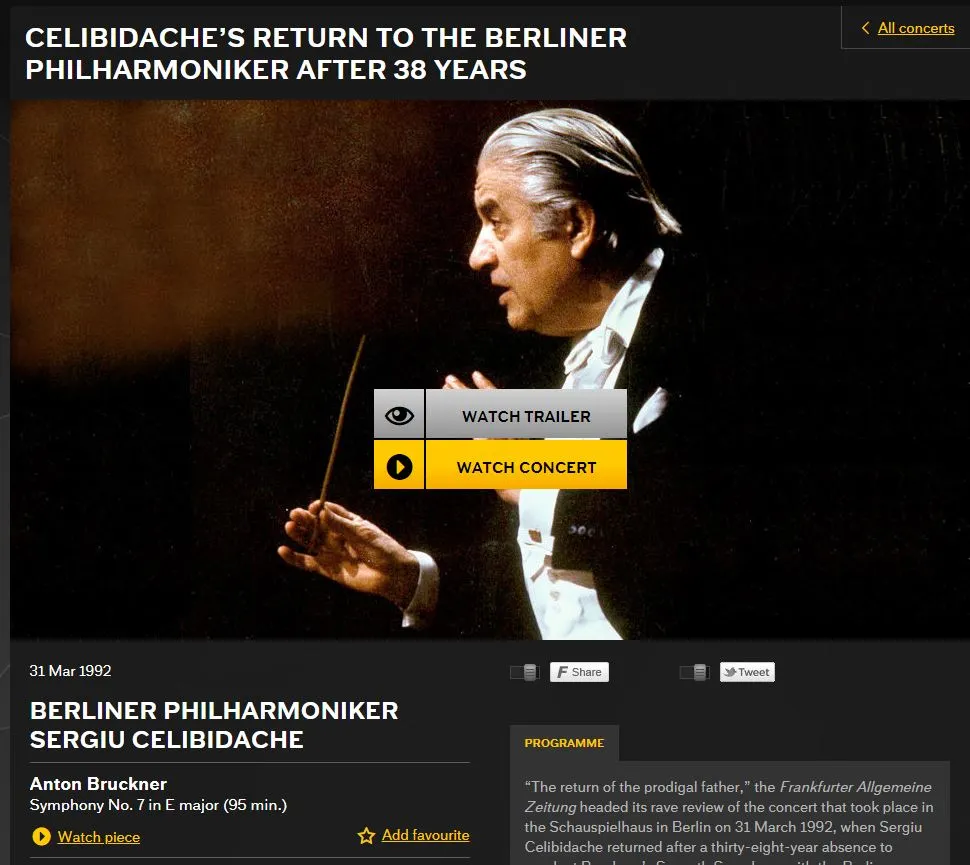
Task: Click the star icon for Add favourite
Action: click(x=366, y=836)
